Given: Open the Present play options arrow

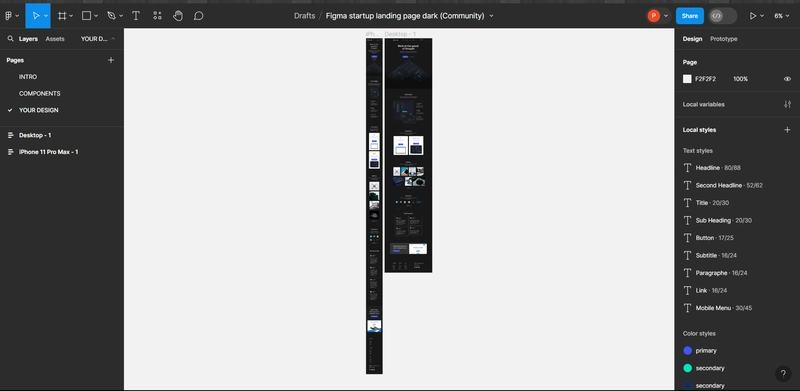Looking at the screenshot, I should [x=762, y=16].
